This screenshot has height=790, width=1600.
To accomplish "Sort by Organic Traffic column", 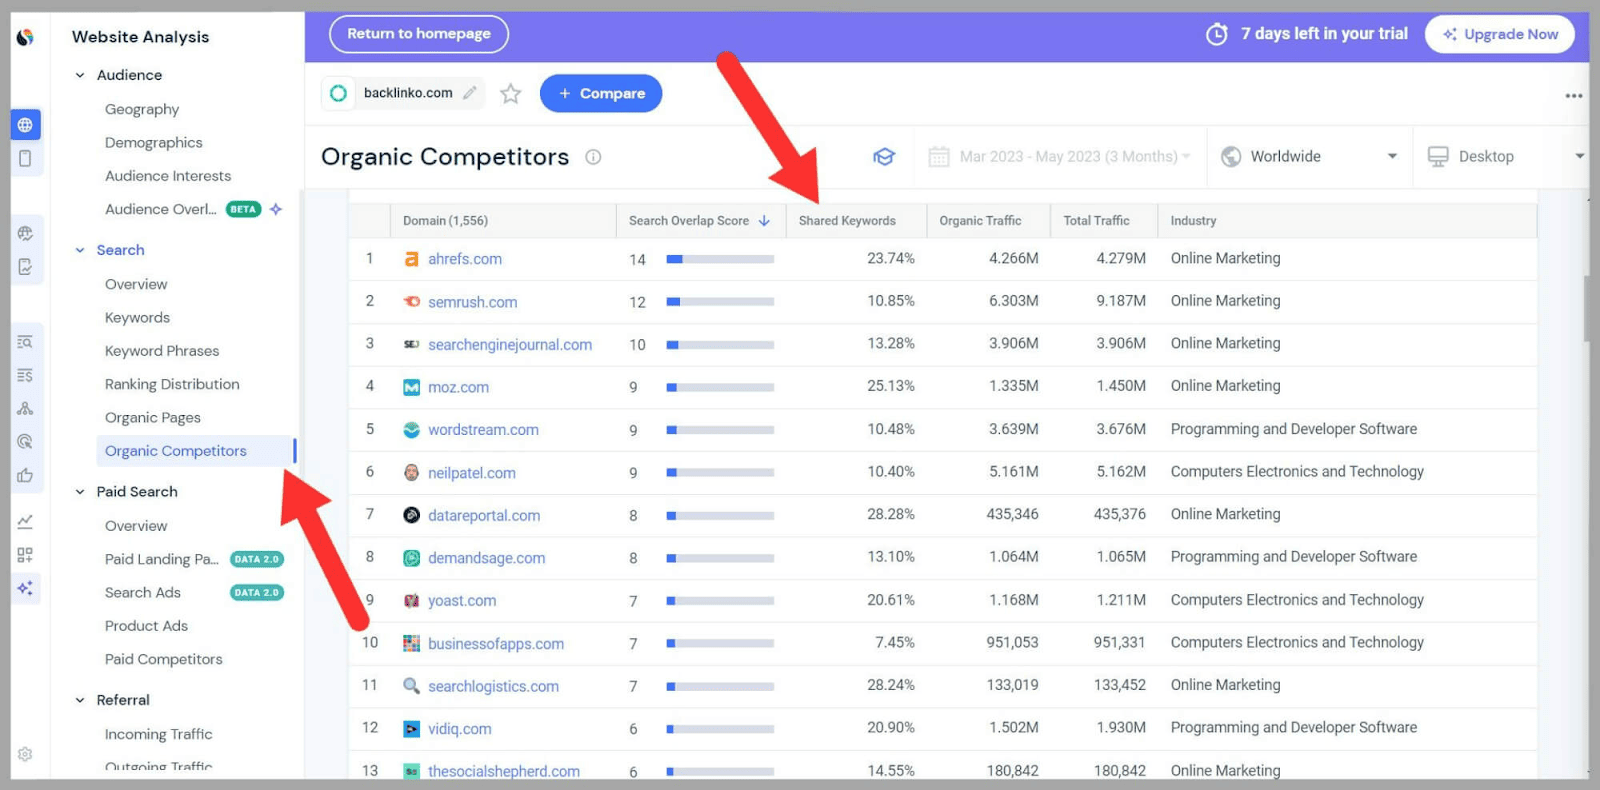I will 980,221.
